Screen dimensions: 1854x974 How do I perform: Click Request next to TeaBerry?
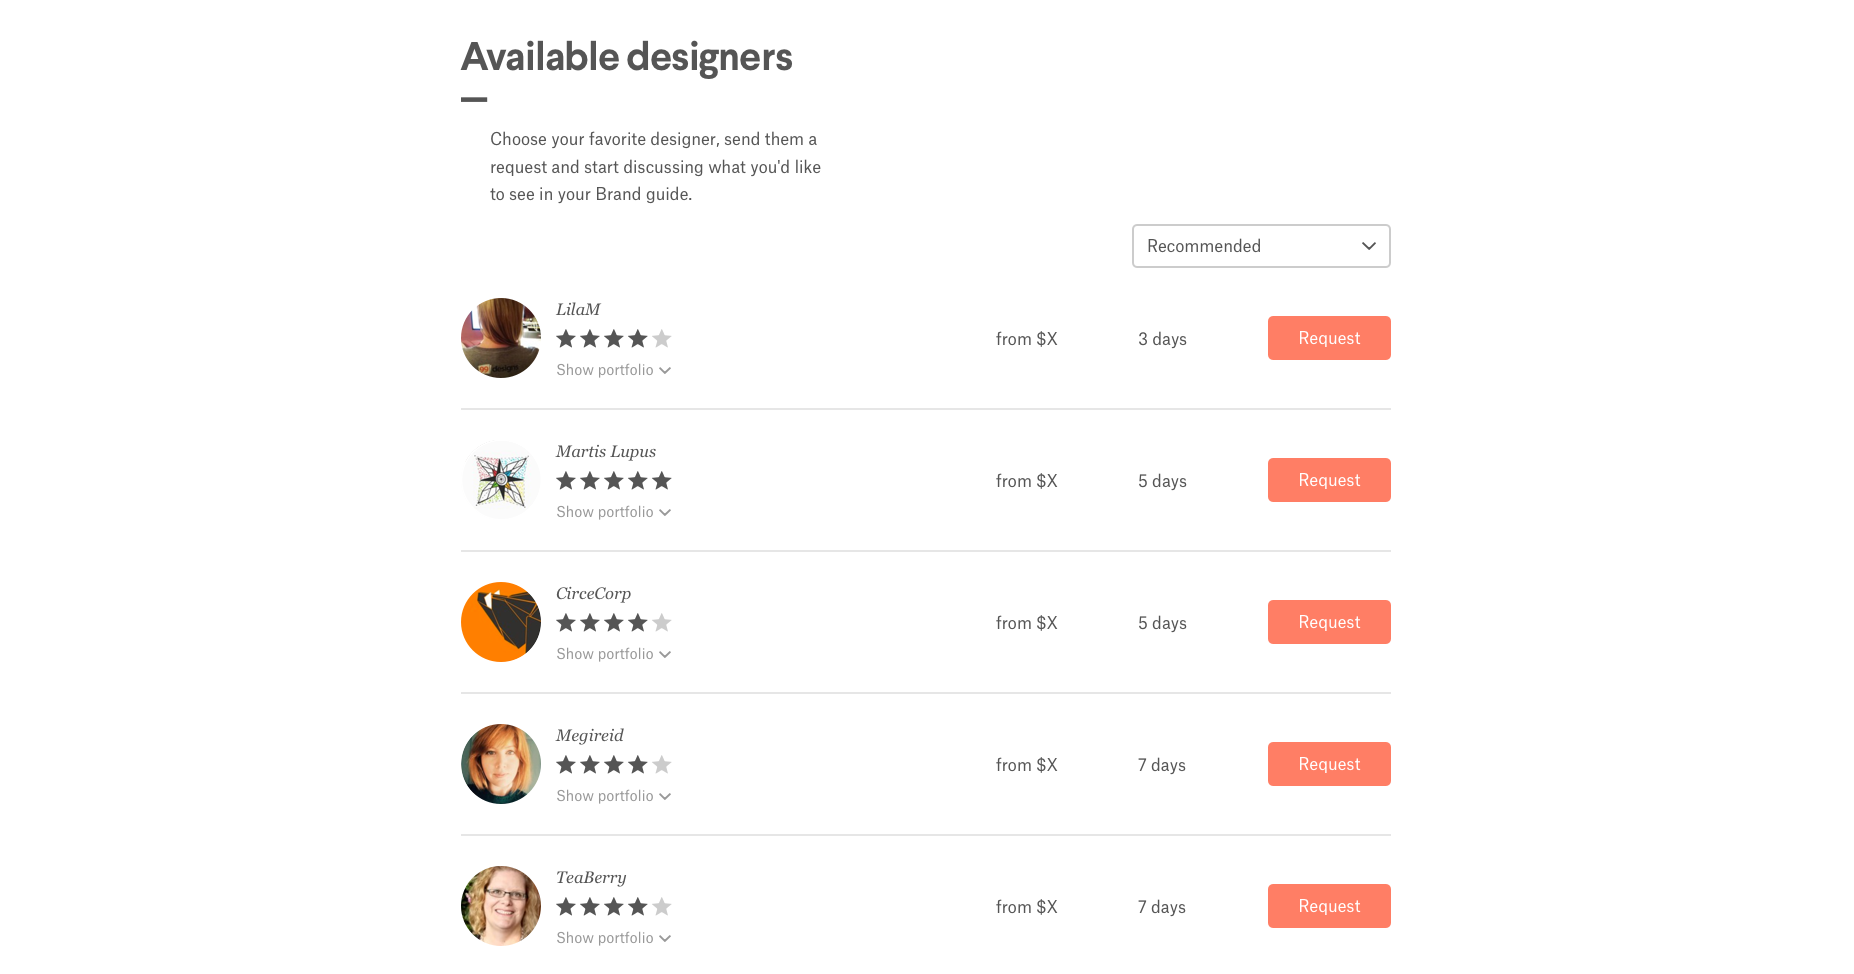click(x=1328, y=906)
